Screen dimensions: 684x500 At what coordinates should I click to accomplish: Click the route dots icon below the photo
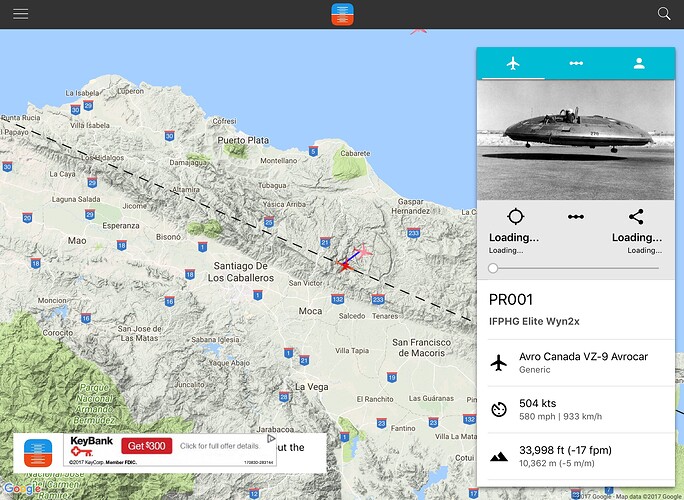pos(576,217)
